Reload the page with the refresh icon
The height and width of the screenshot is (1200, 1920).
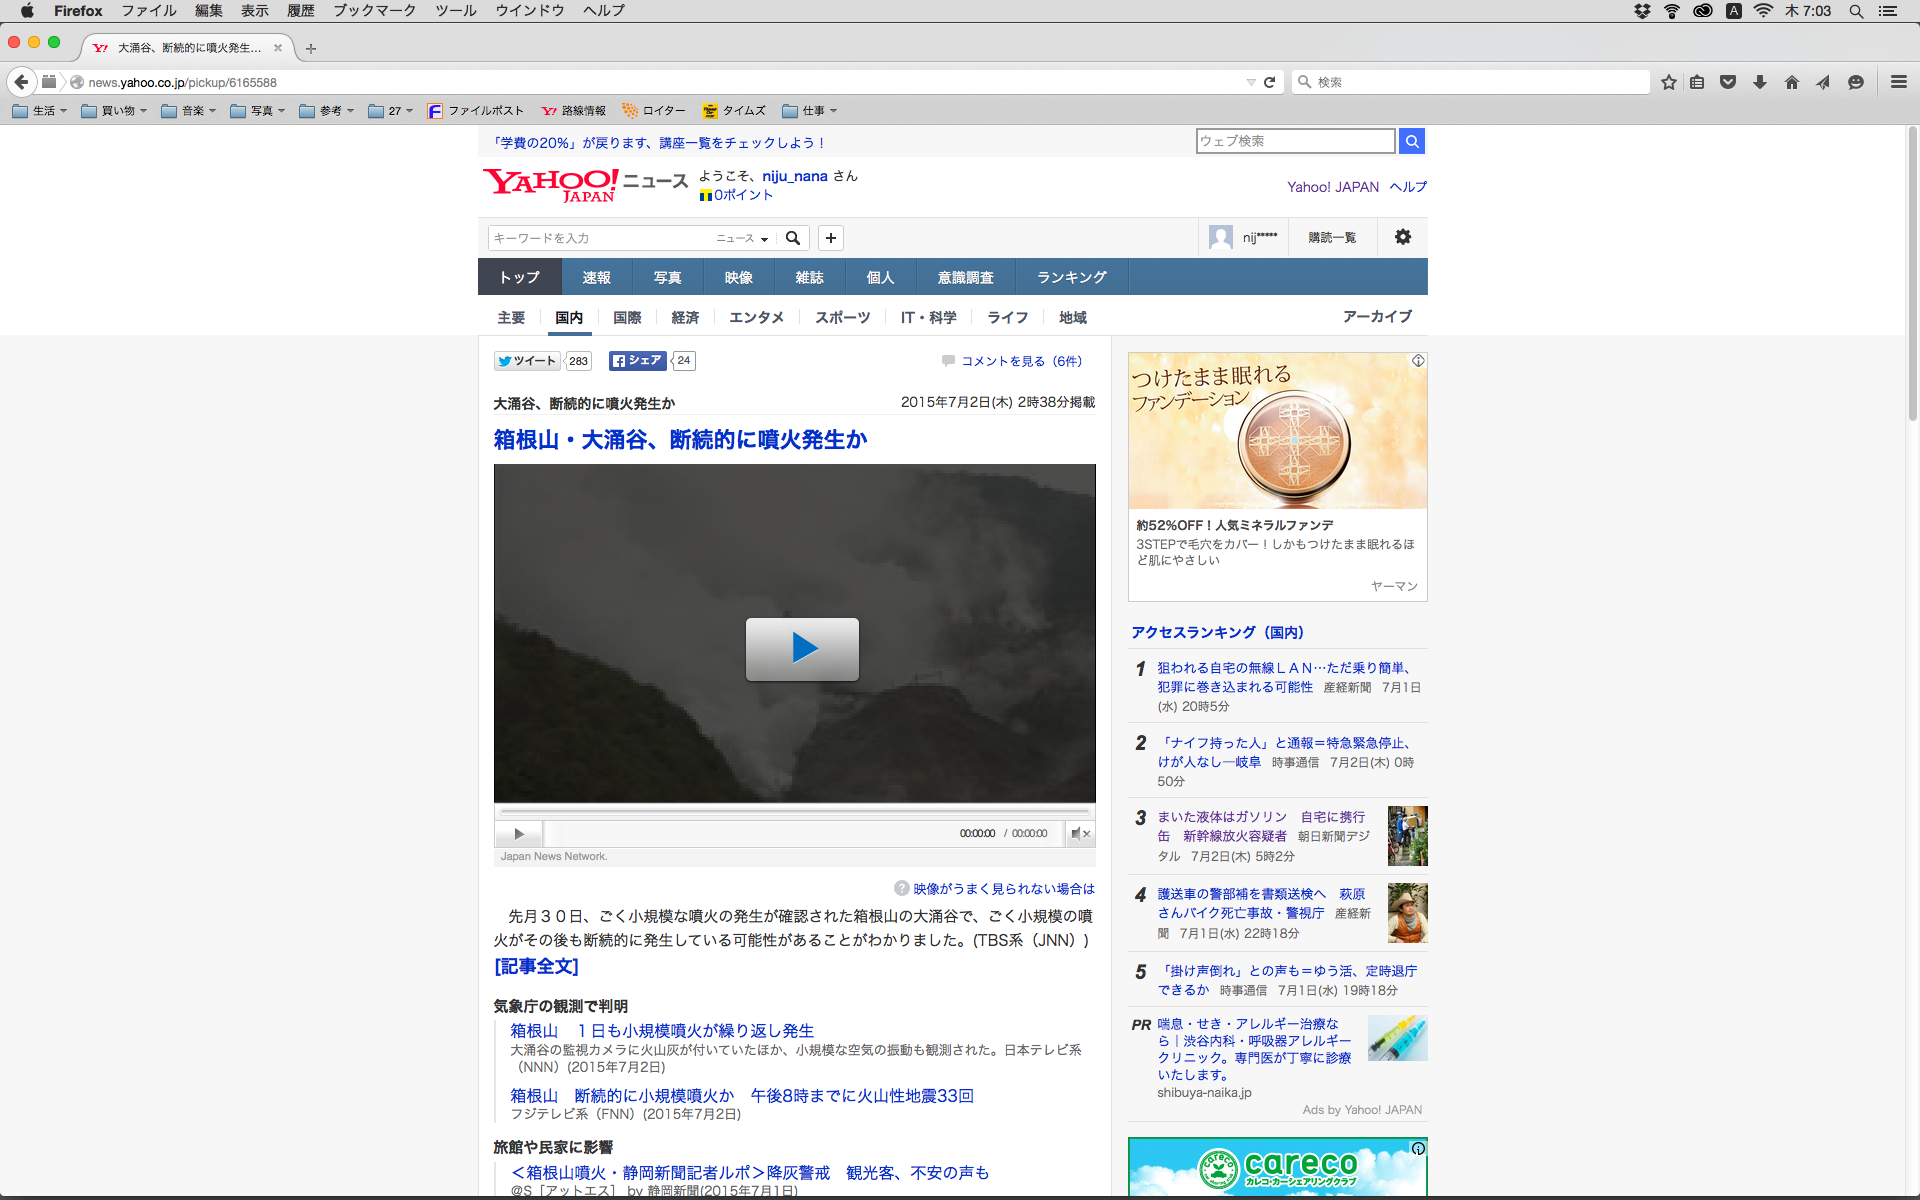[1270, 82]
